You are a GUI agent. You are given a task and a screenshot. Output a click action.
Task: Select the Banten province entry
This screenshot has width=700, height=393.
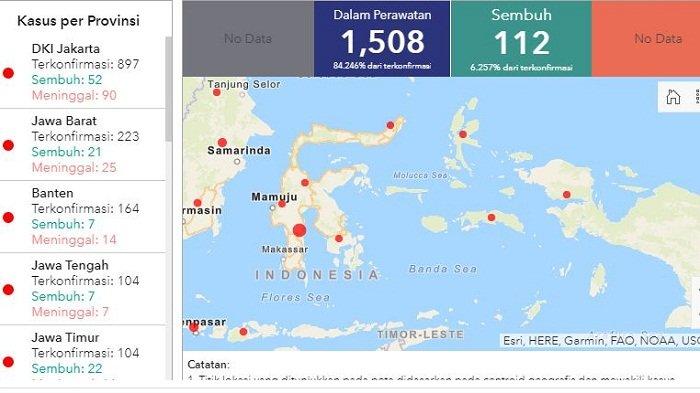pyautogui.click(x=83, y=217)
